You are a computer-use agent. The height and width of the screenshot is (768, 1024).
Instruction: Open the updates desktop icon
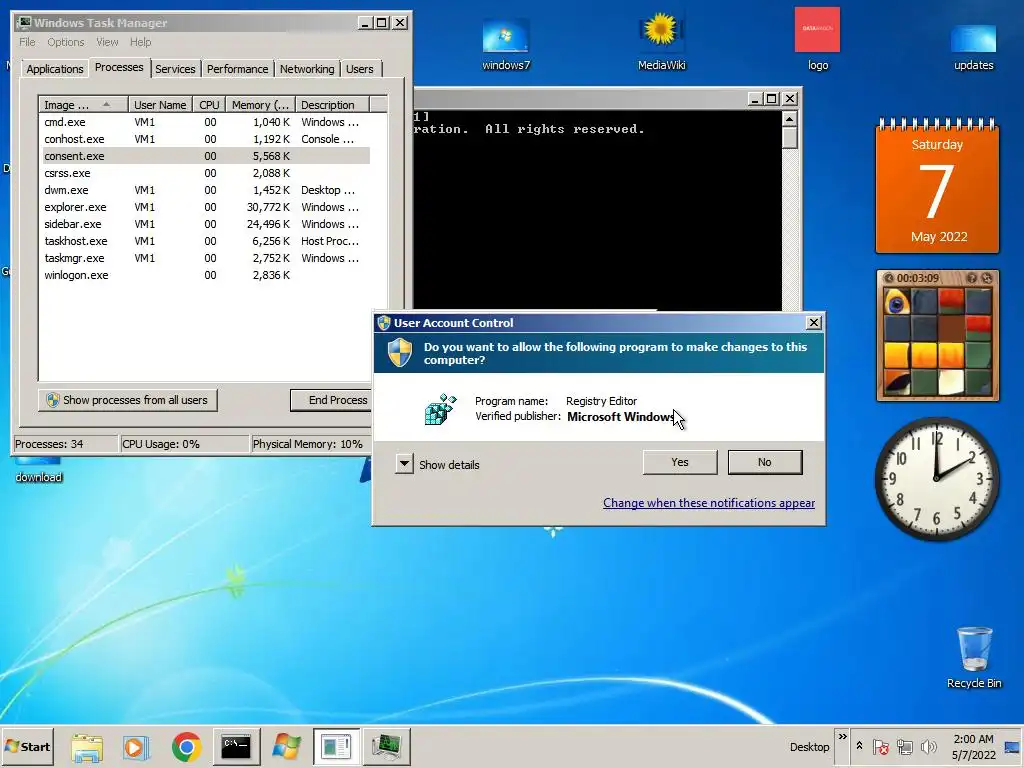[x=973, y=46]
